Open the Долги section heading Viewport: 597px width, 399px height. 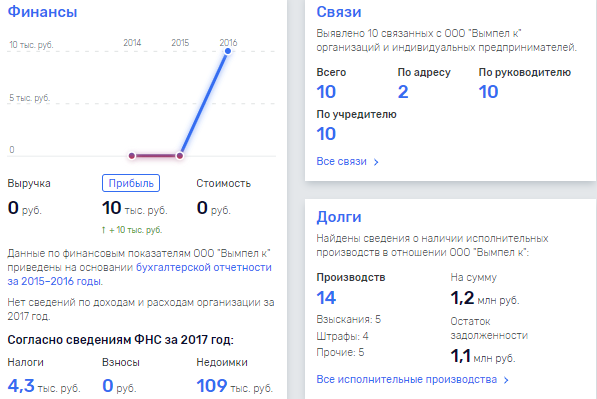tap(339, 217)
